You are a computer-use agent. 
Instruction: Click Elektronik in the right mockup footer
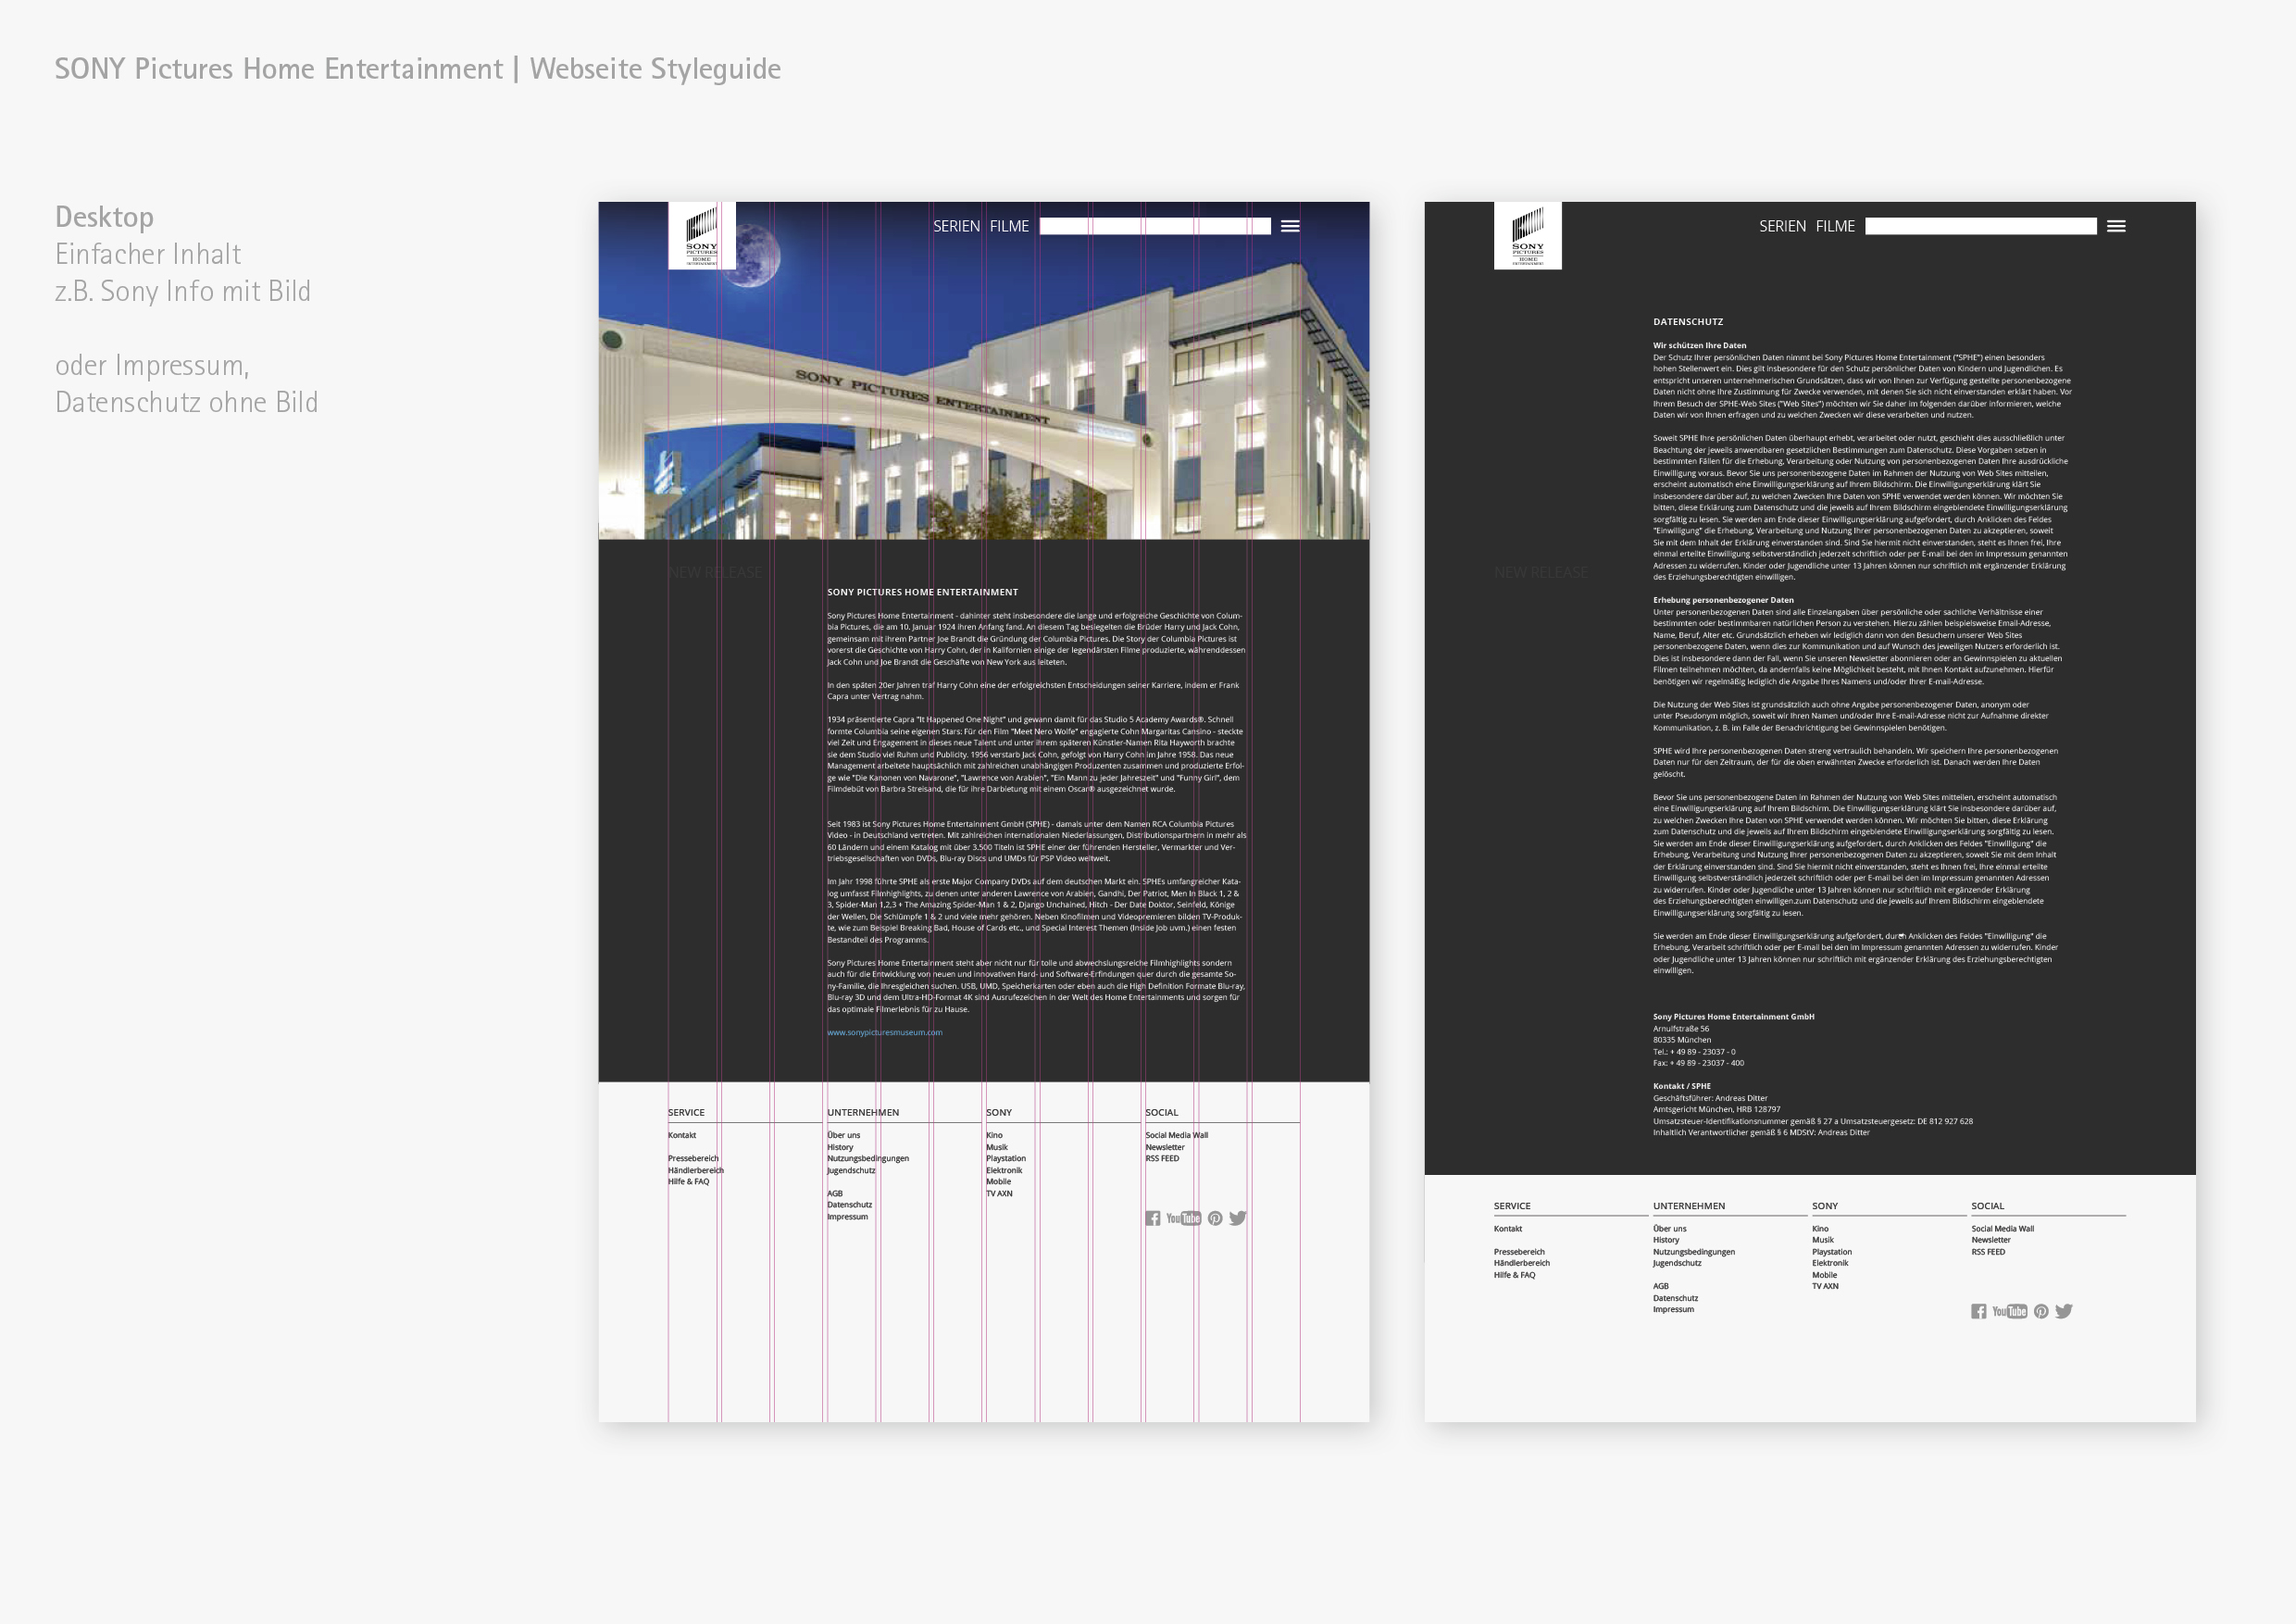click(1831, 1263)
